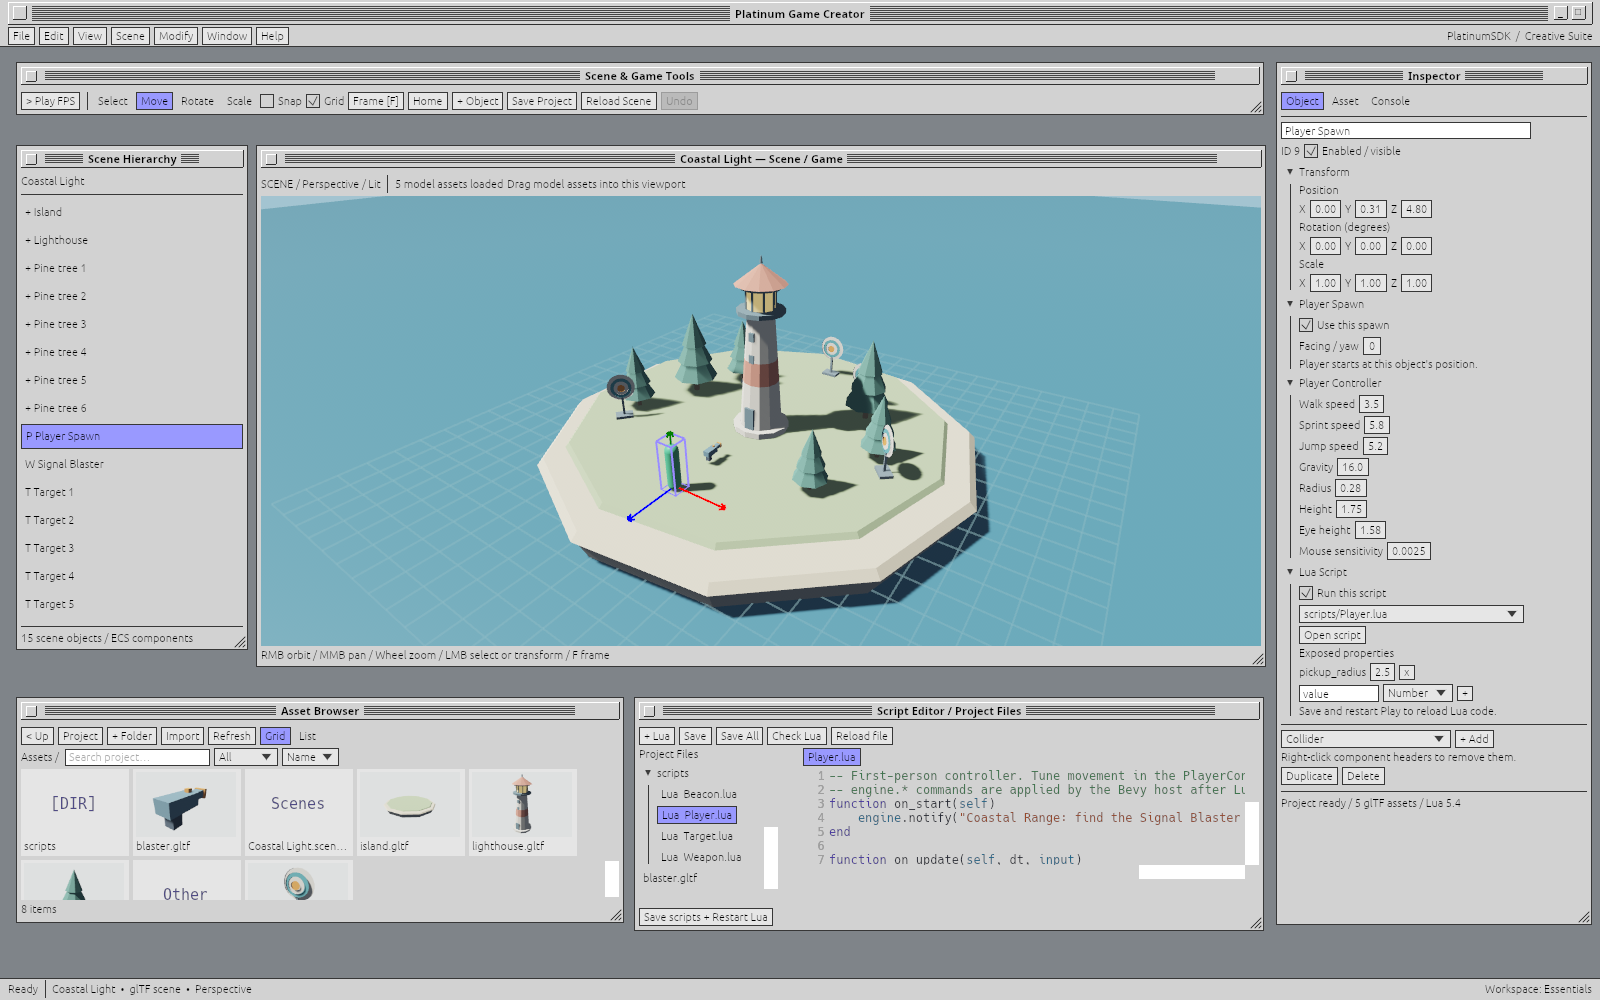Viewport: 1600px width, 1000px height.
Task: Select the pine tree asset thumbnail
Action: pos(73,880)
